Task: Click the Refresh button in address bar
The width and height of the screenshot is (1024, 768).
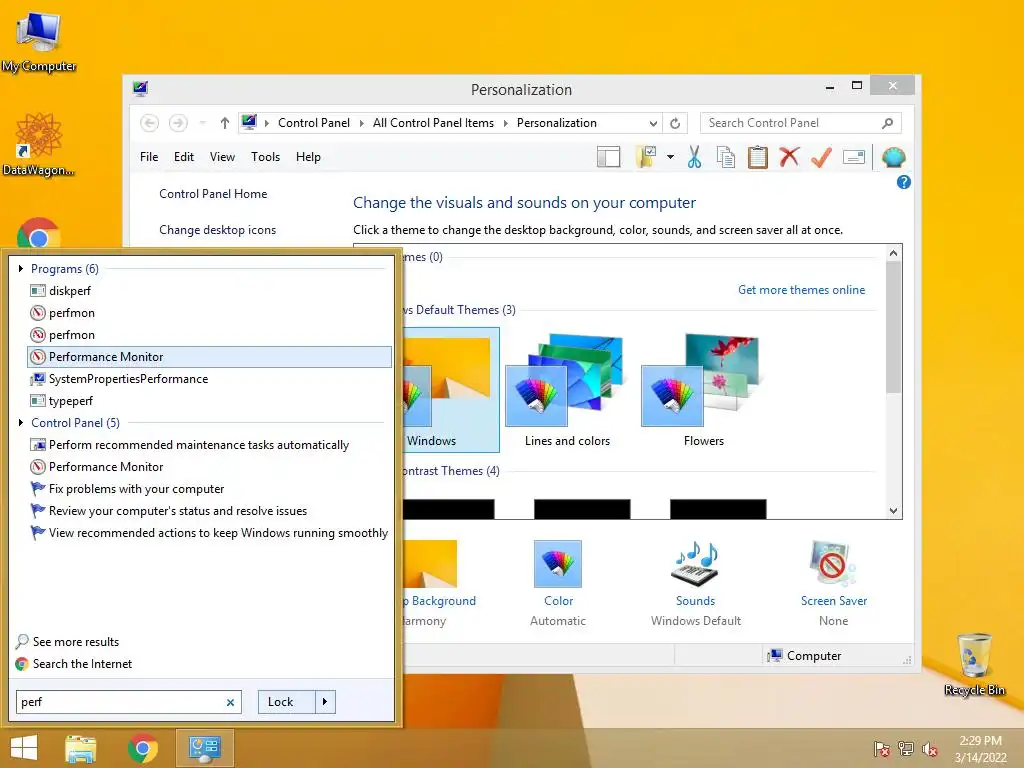Action: (x=675, y=123)
